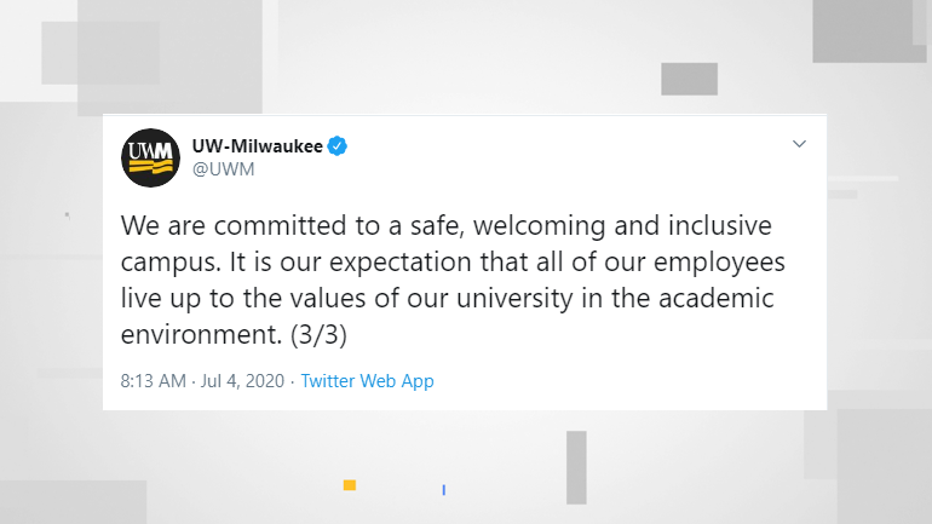
Task: Click the large gray square in top-right corner
Action: [869, 31]
